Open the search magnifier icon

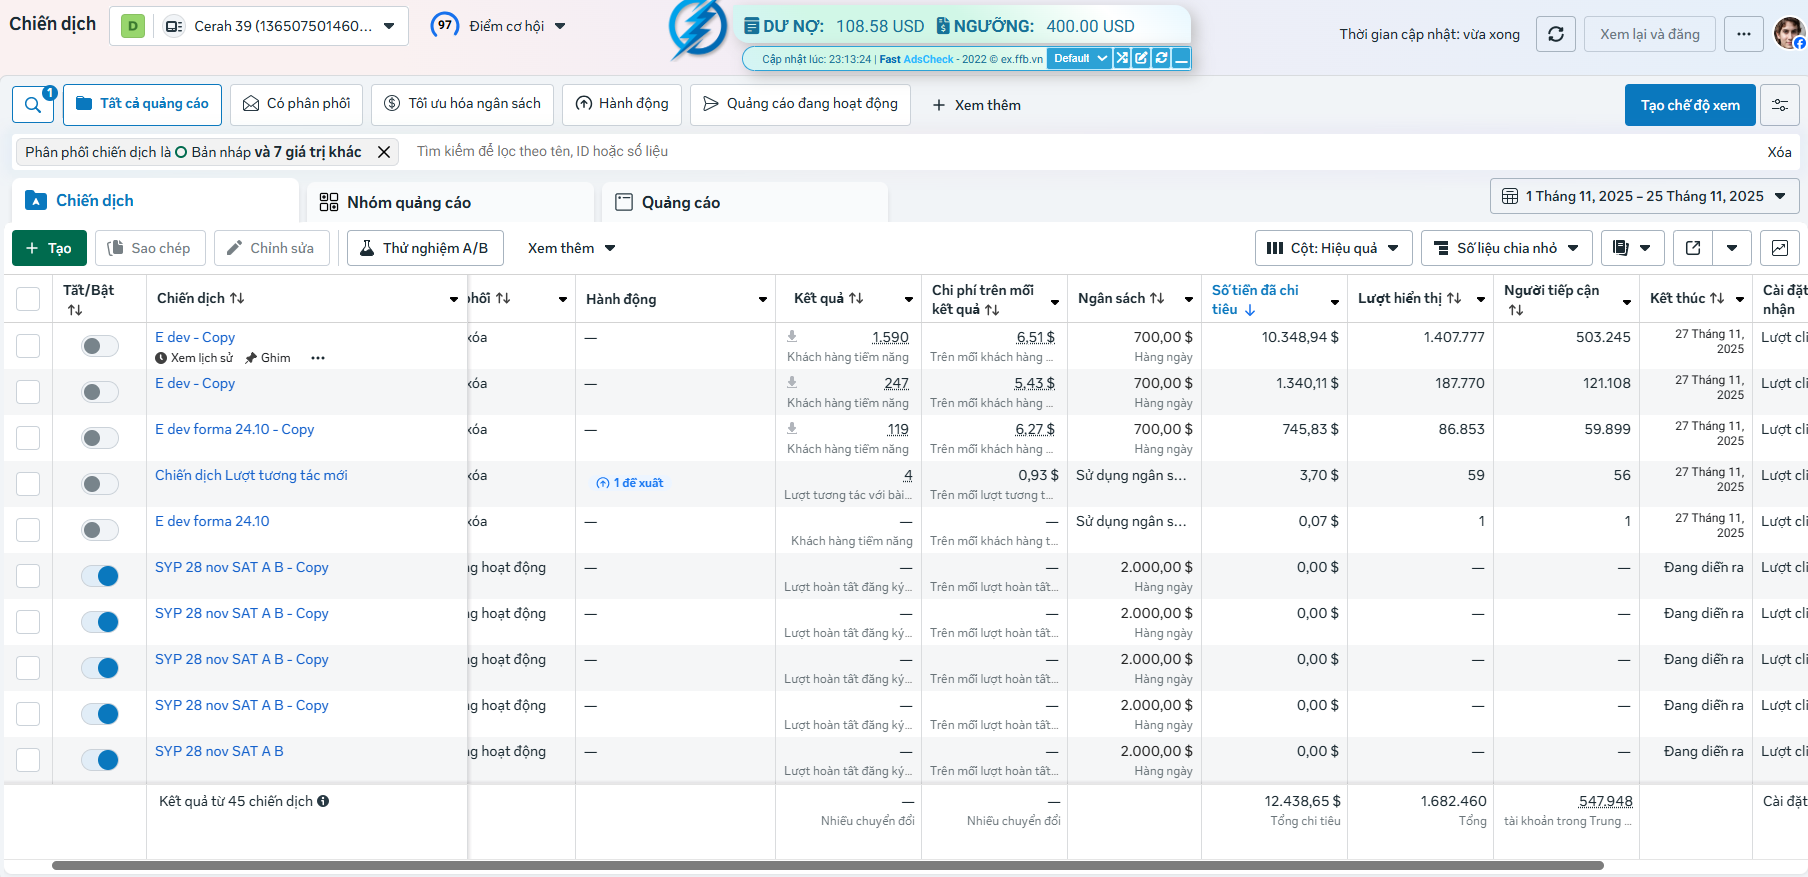(33, 105)
